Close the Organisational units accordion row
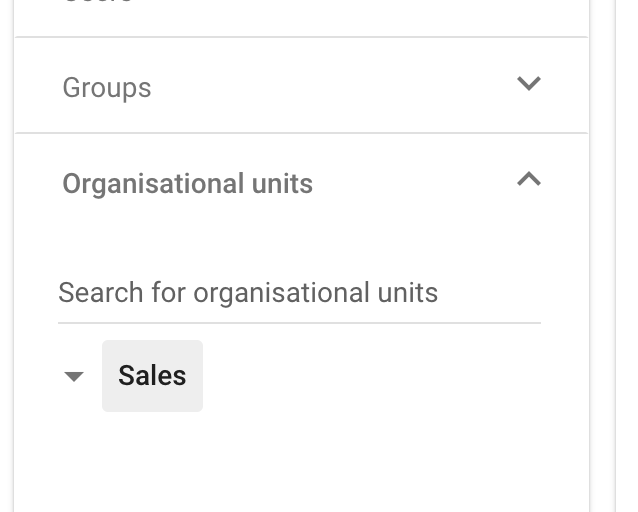Image resolution: width=638 pixels, height=512 pixels. (x=300, y=182)
